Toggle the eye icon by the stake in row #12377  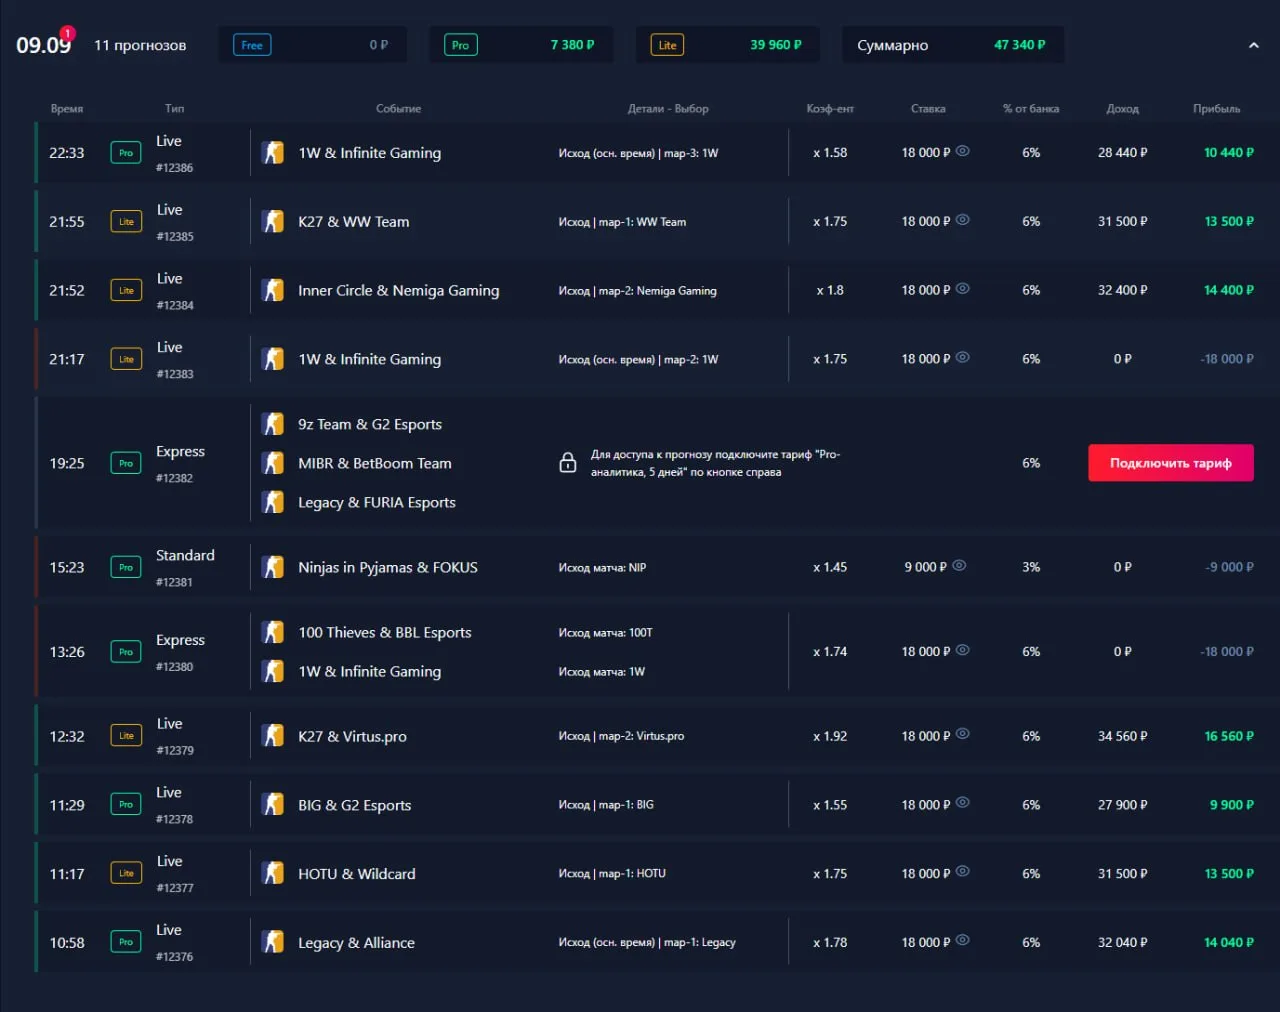(963, 872)
